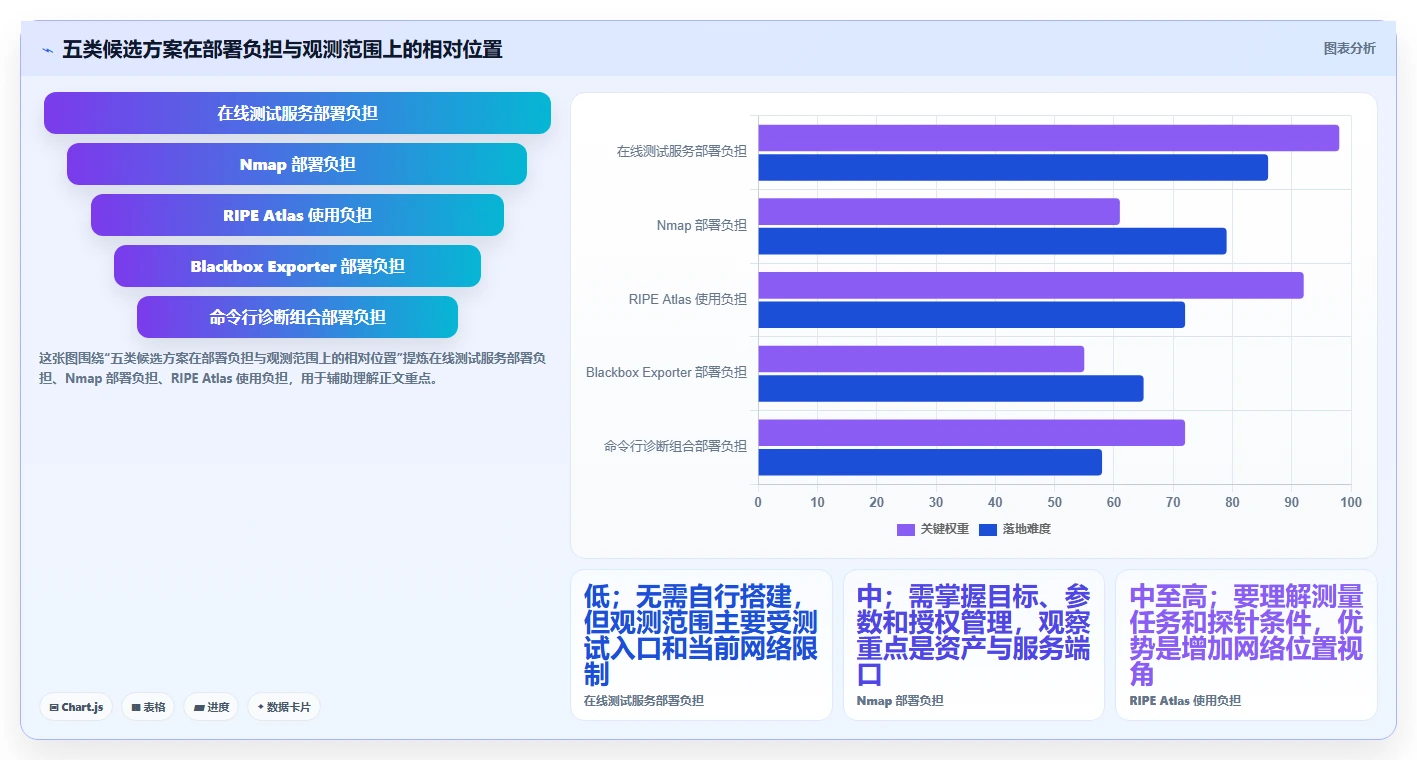Click the card caption 在线测试服务部署负担
Viewport: 1417px width, 760px height.
pyautogui.click(x=644, y=701)
